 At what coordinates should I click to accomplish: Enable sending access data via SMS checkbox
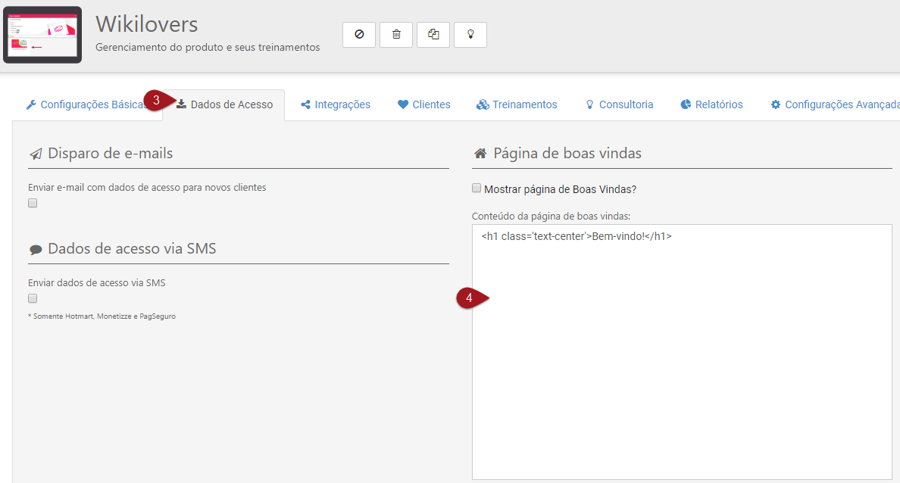click(33, 298)
